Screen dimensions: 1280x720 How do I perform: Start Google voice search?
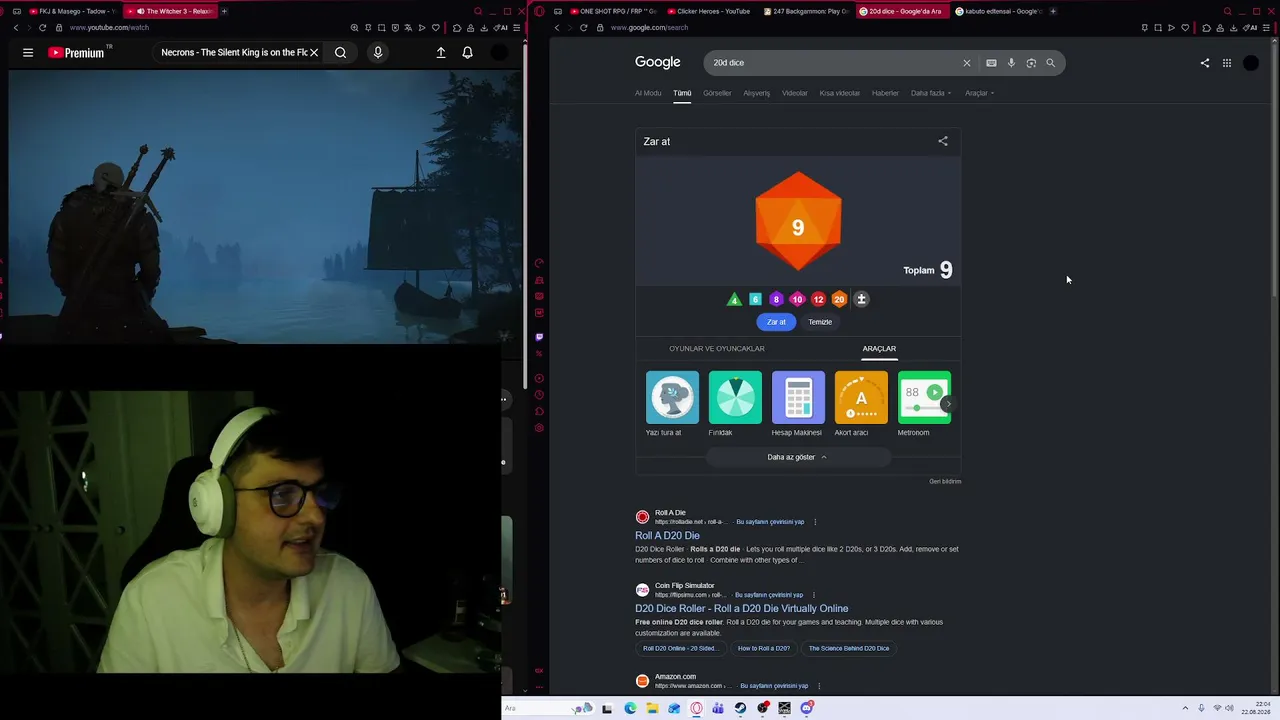[x=1011, y=63]
